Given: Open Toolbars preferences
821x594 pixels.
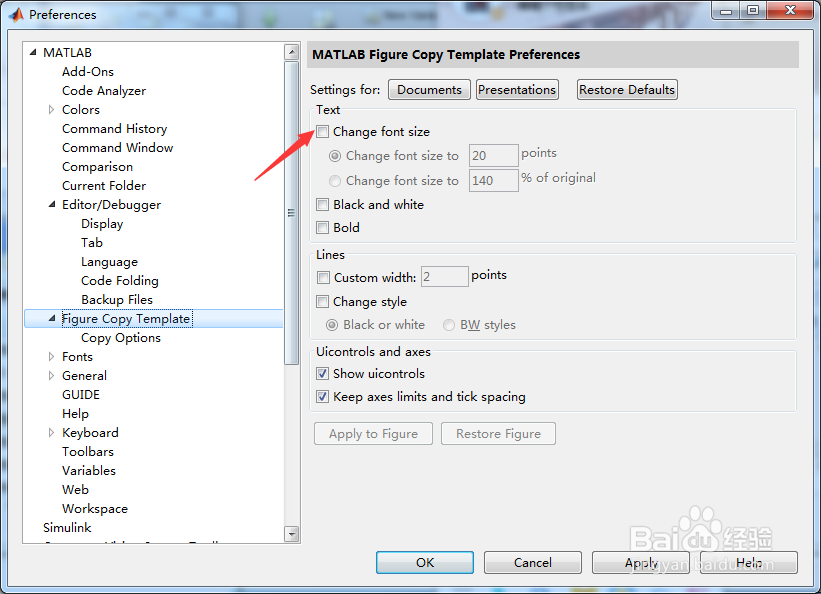Looking at the screenshot, I should (87, 452).
